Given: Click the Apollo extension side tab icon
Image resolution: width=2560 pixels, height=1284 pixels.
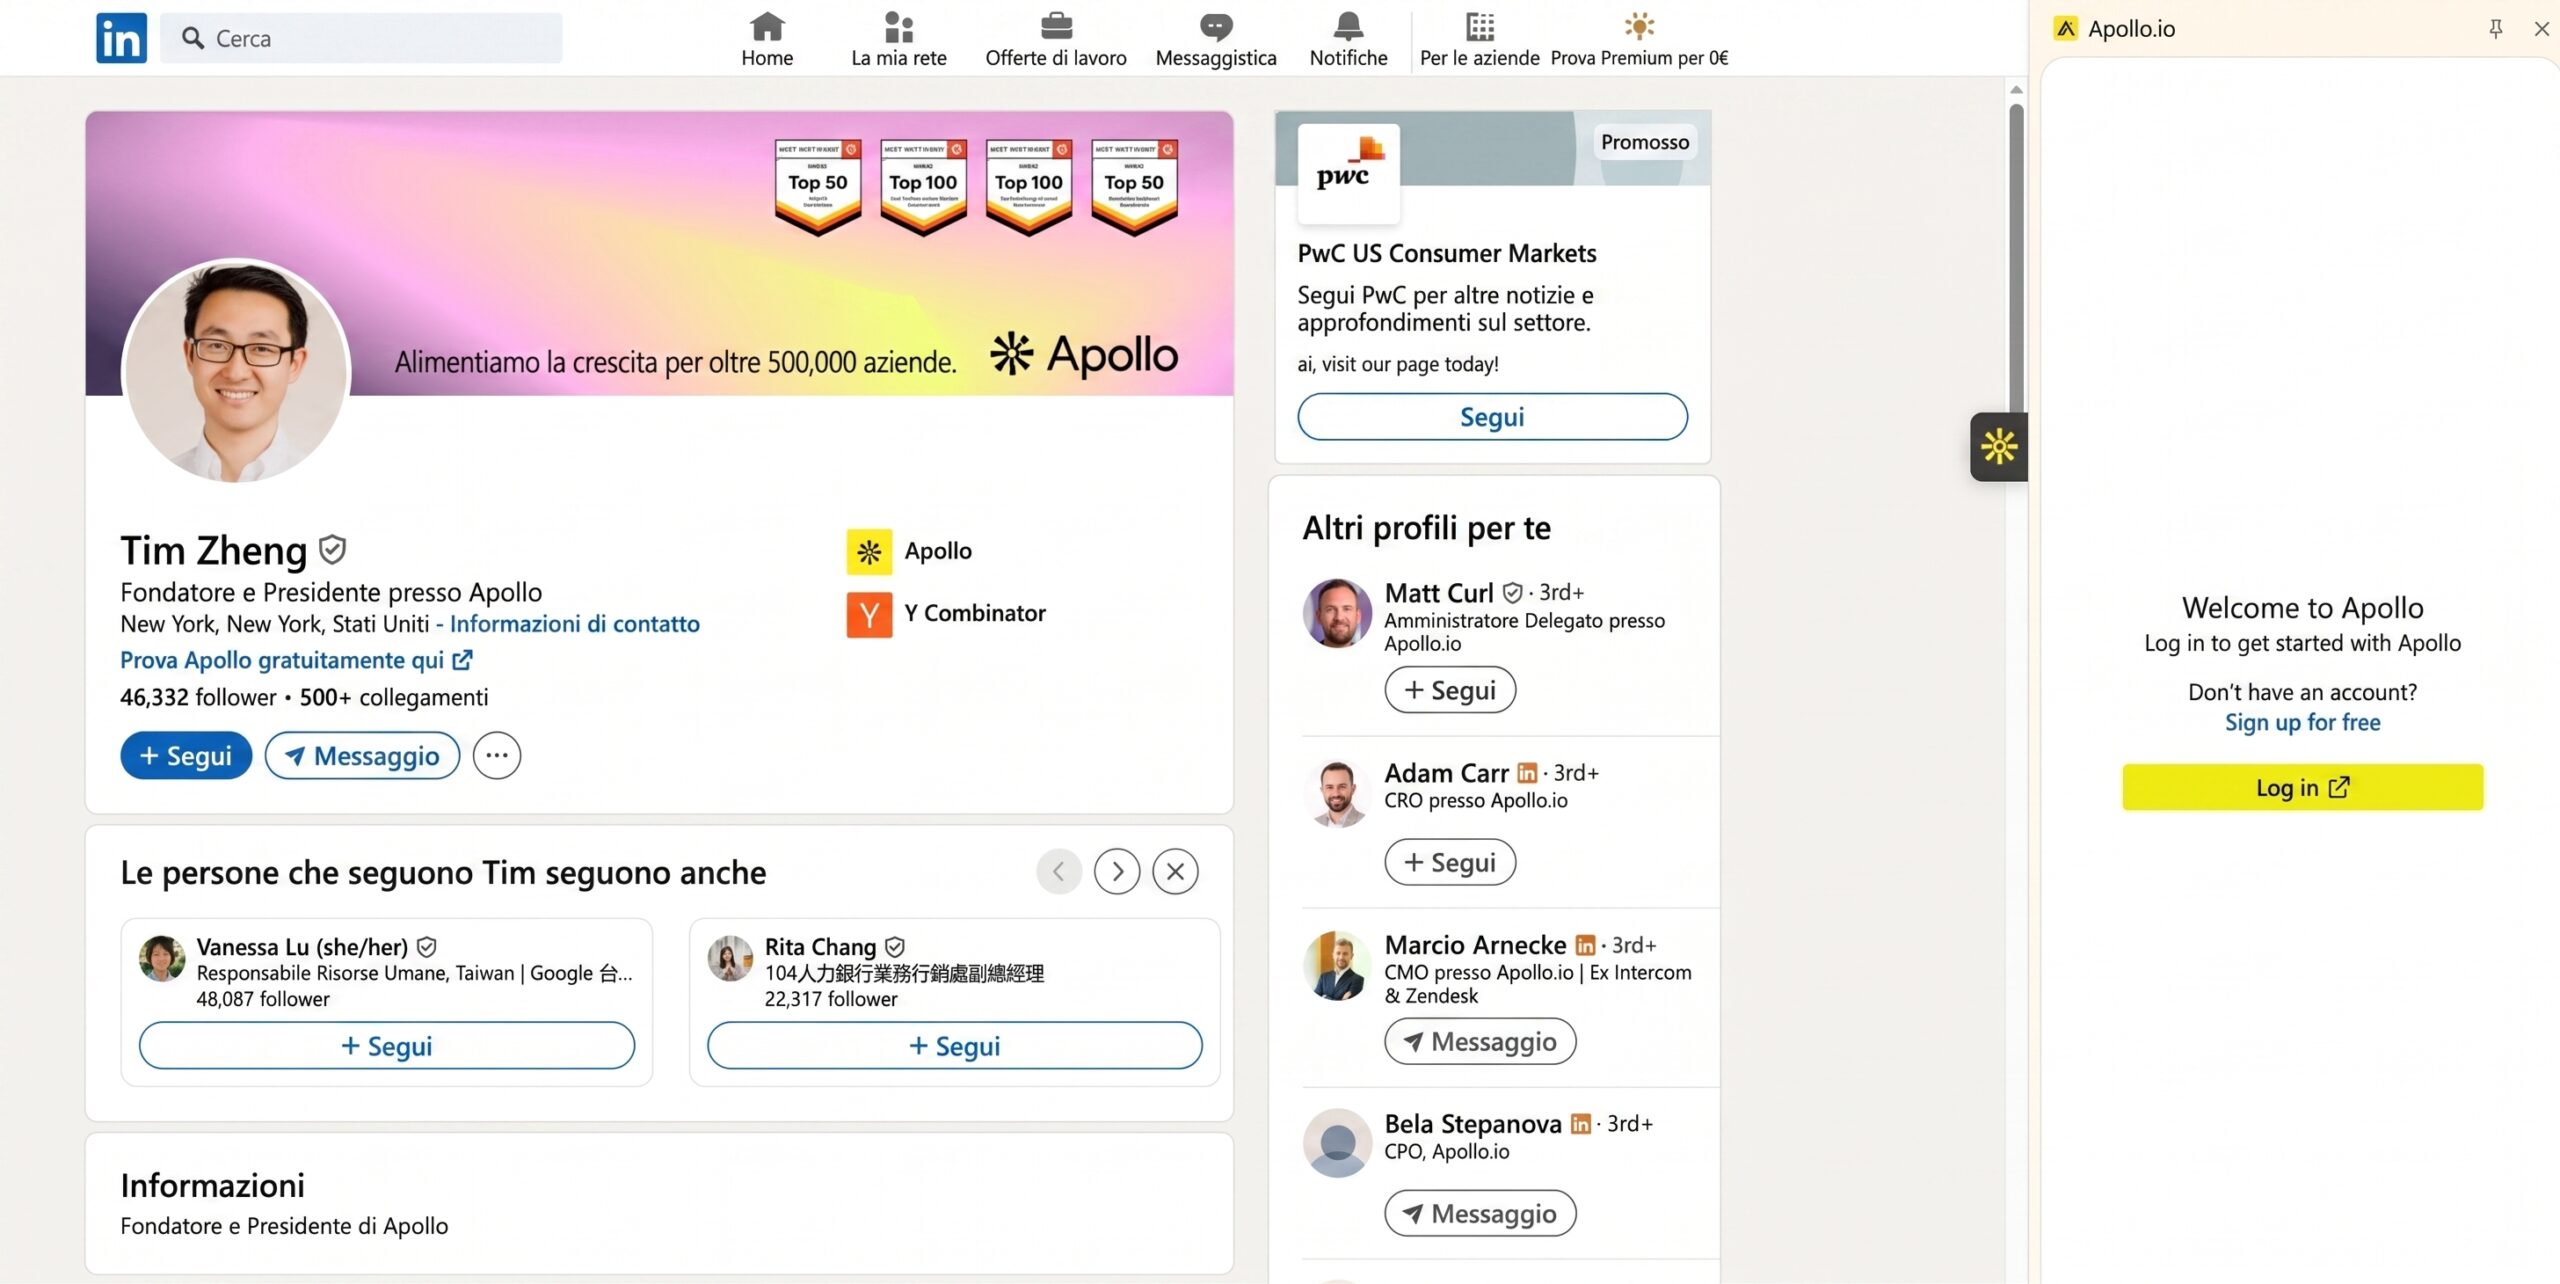Looking at the screenshot, I should [1999, 447].
